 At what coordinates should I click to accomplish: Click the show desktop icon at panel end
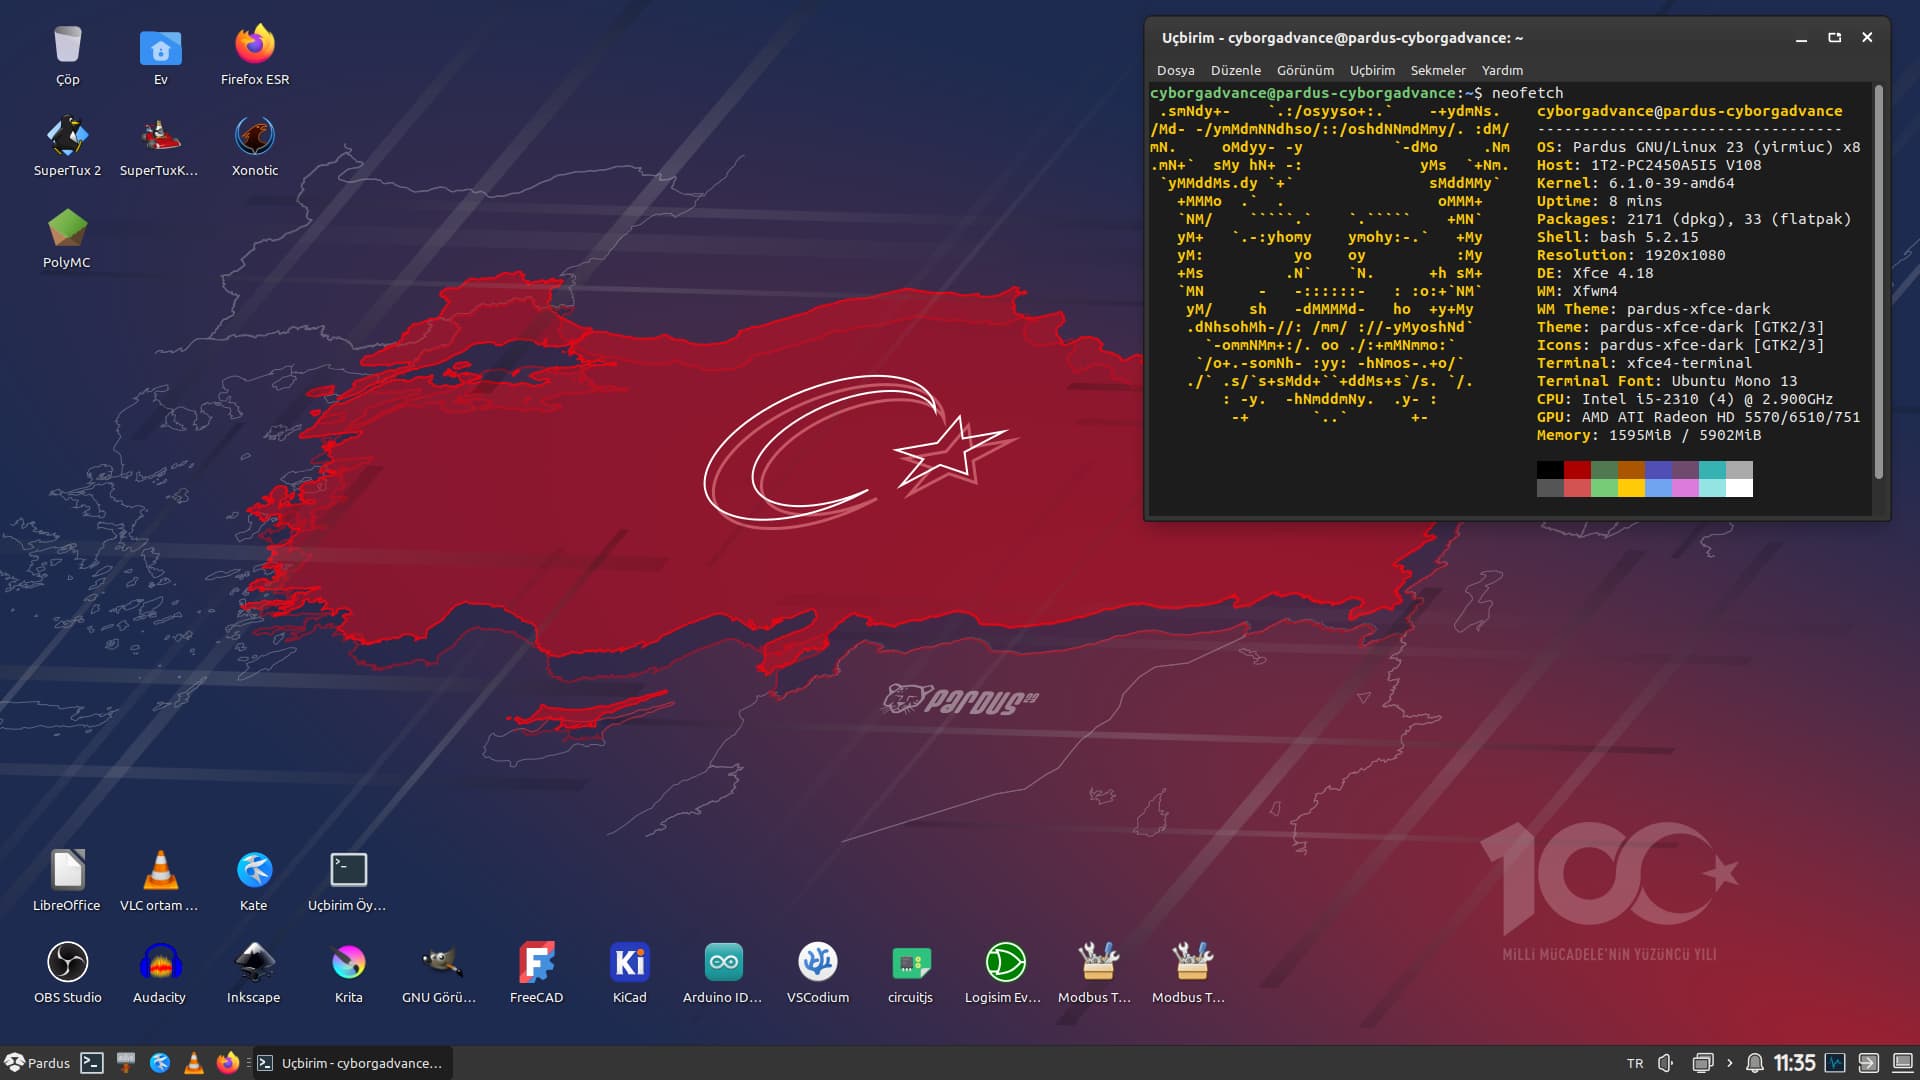pyautogui.click(x=1903, y=1063)
